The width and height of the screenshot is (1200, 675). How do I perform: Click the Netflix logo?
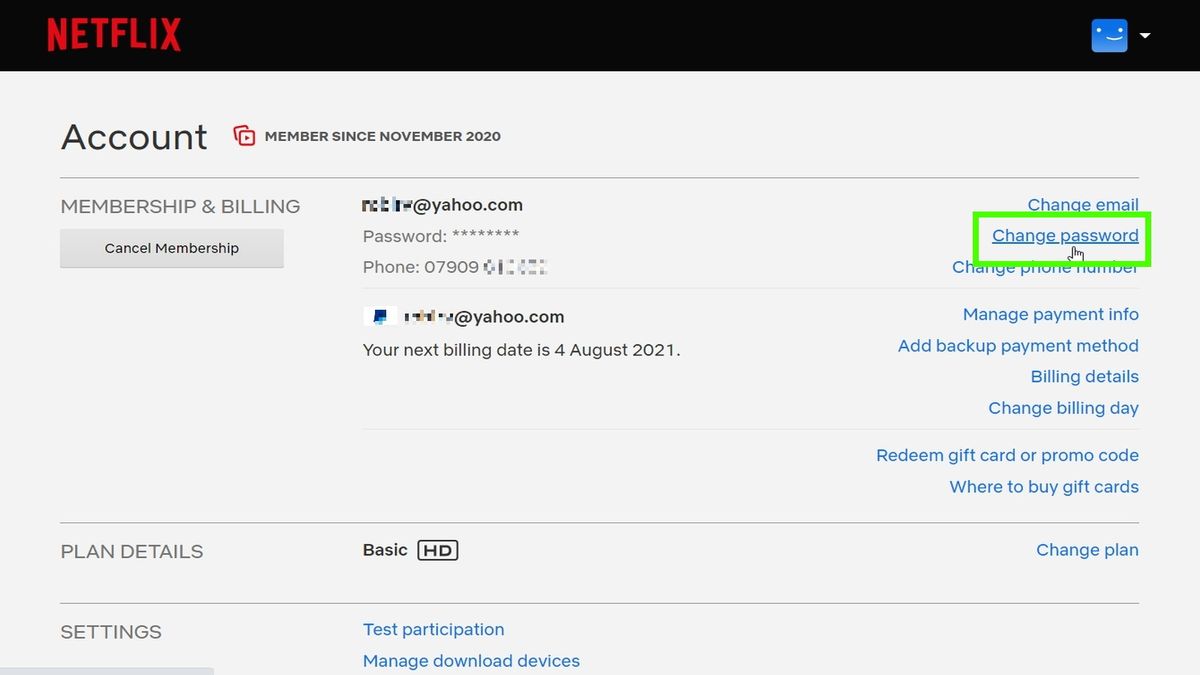click(x=114, y=35)
